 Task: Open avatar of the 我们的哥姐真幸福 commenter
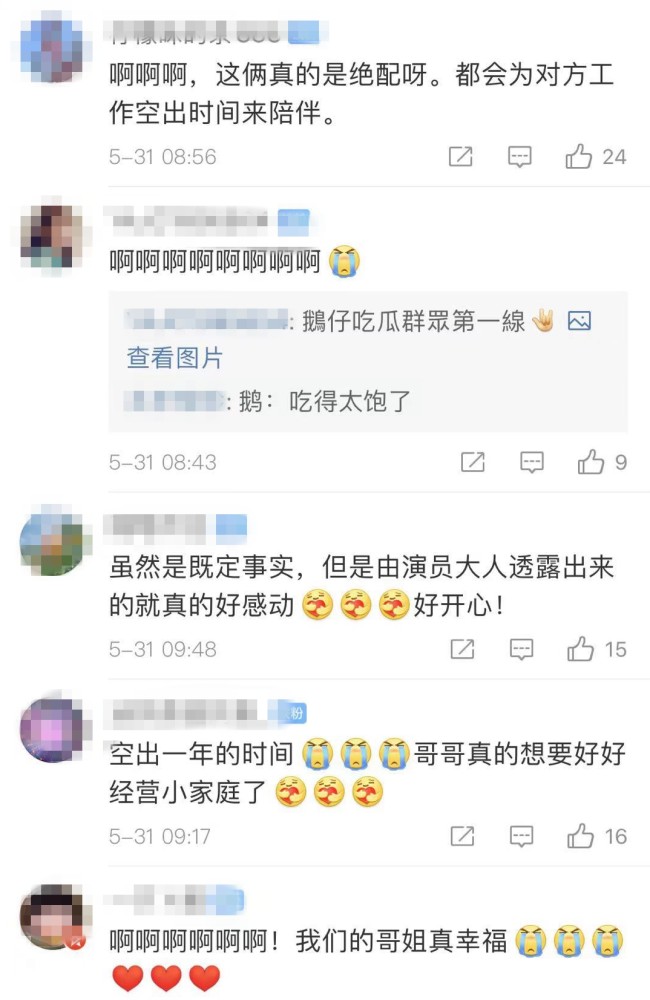coord(53,916)
